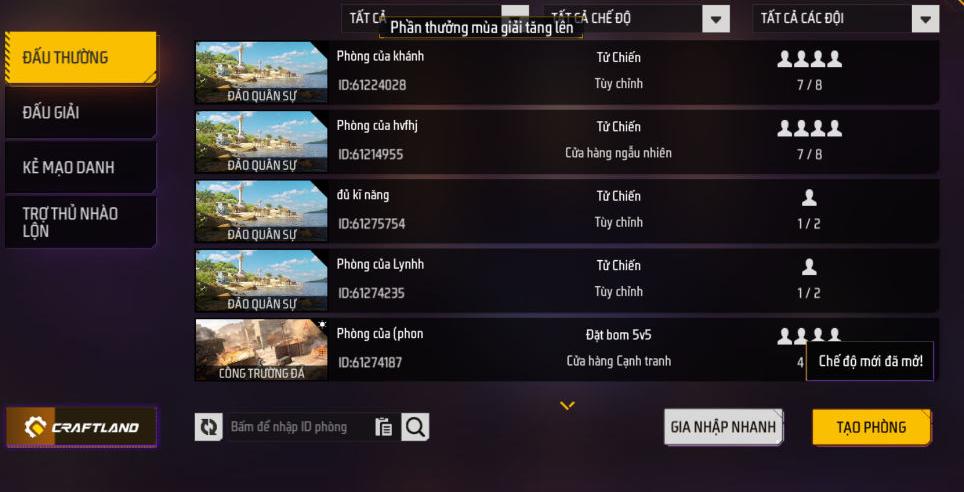
Task: Focus the room ID input field
Action: (298, 427)
